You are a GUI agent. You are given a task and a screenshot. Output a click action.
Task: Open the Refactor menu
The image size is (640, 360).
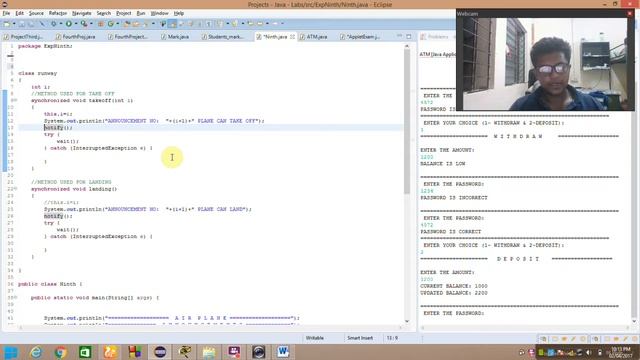point(58,13)
